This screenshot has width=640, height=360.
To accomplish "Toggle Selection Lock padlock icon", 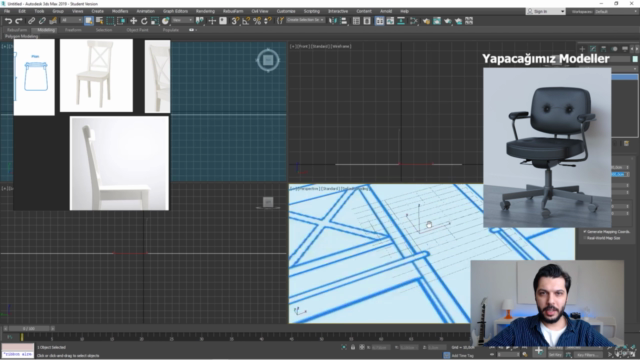I will (353, 347).
